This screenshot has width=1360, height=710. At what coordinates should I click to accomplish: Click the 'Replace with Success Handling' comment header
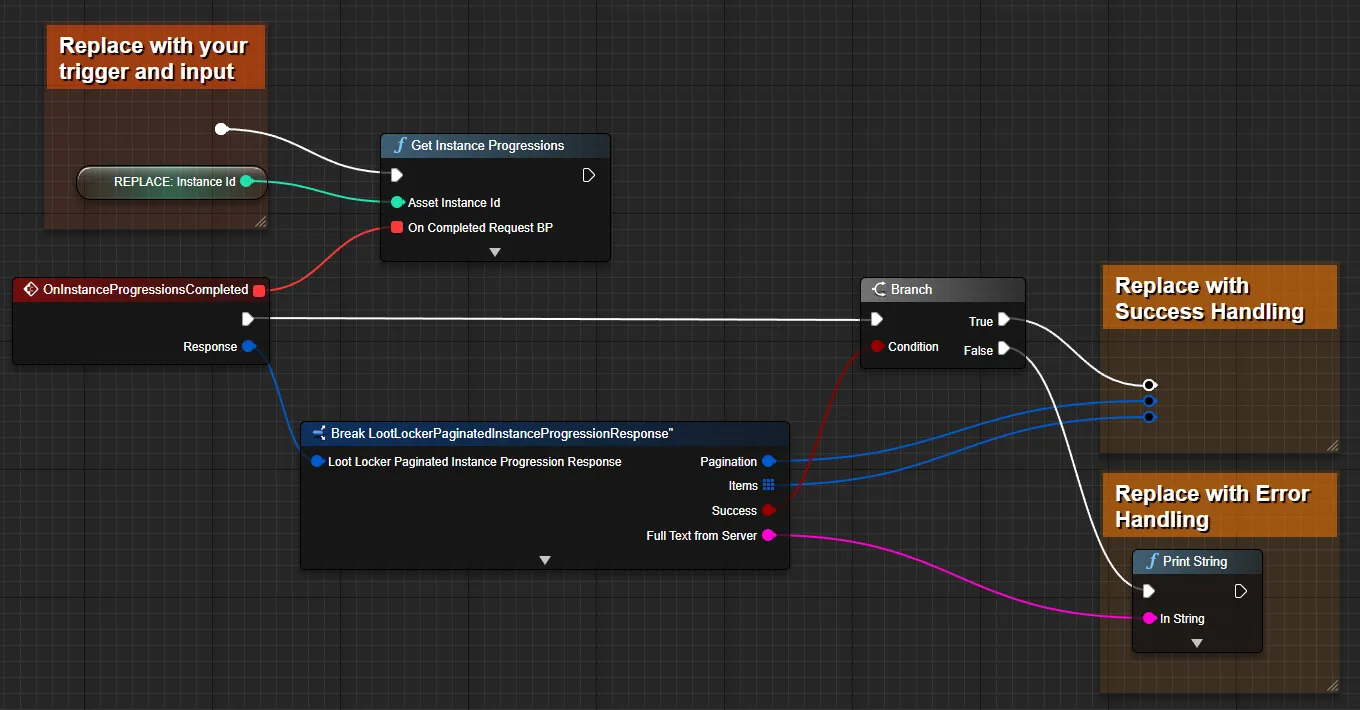[1219, 298]
